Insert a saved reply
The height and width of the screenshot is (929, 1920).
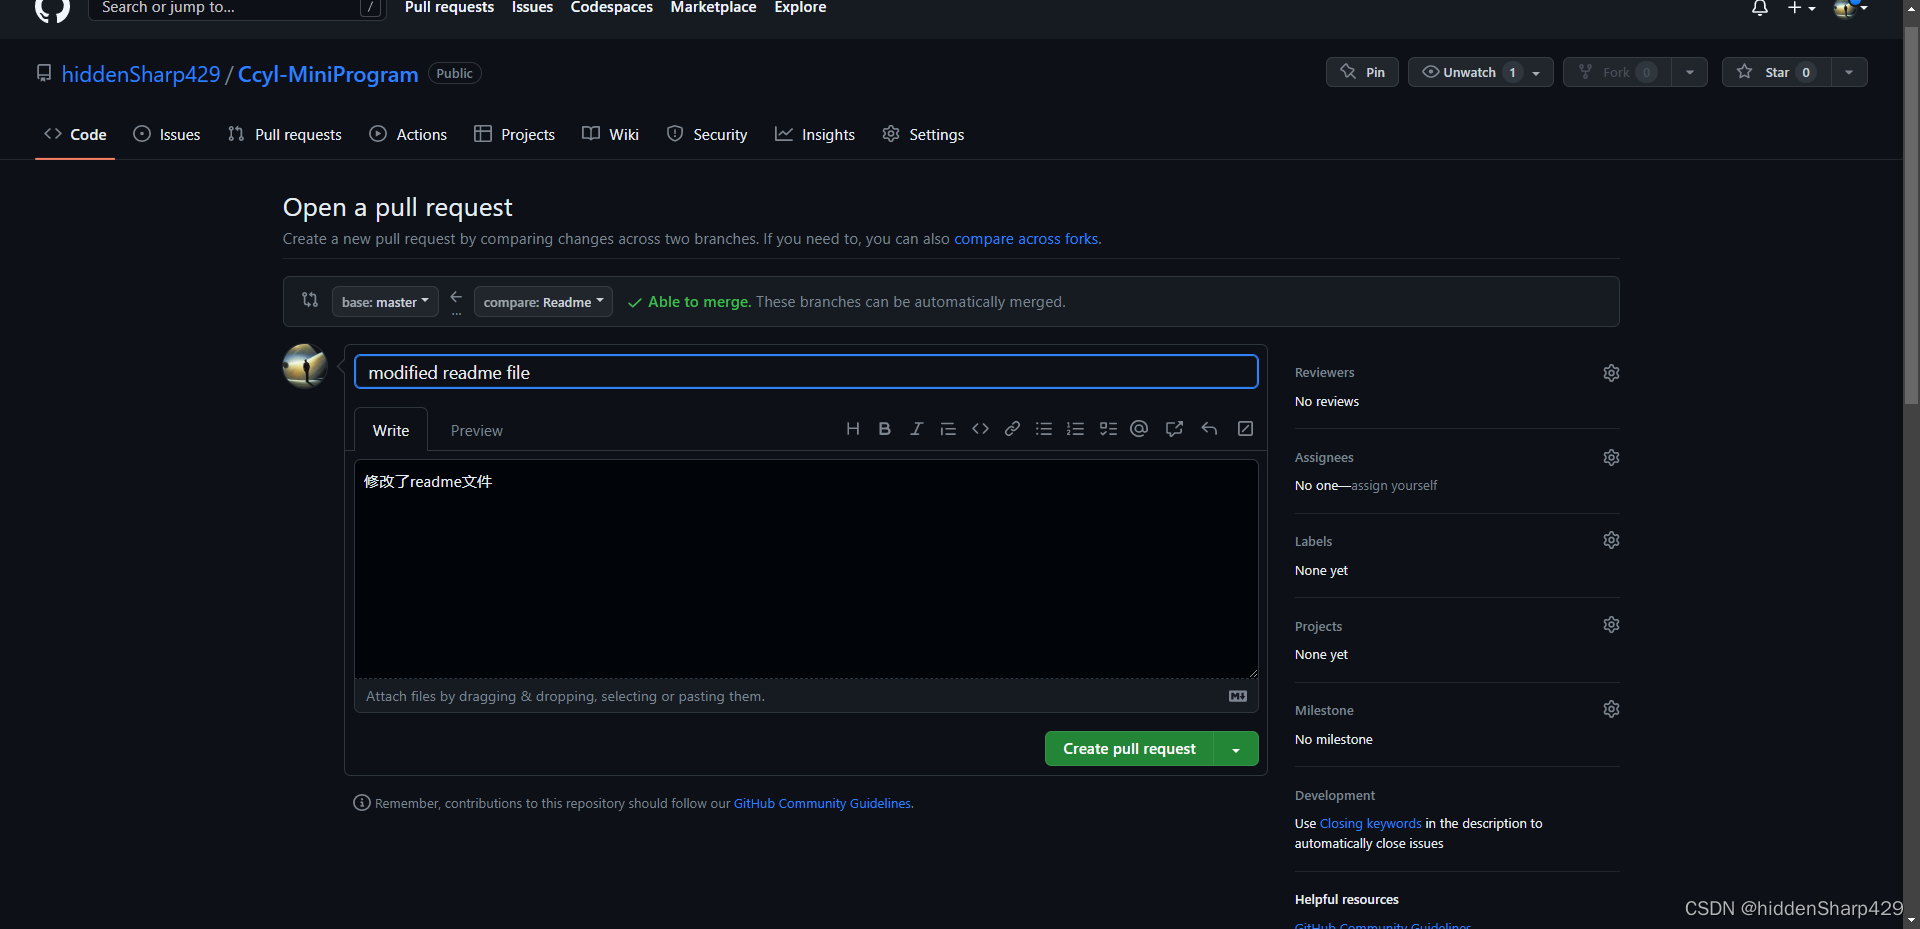tap(1210, 429)
